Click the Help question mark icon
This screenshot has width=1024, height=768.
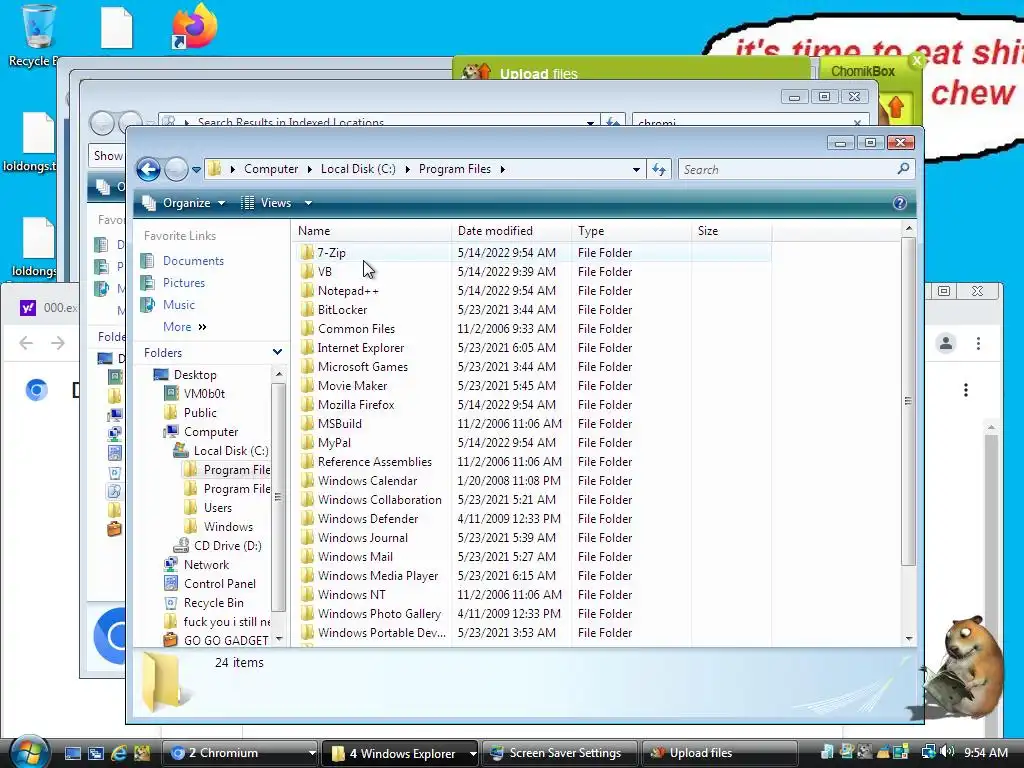[899, 203]
